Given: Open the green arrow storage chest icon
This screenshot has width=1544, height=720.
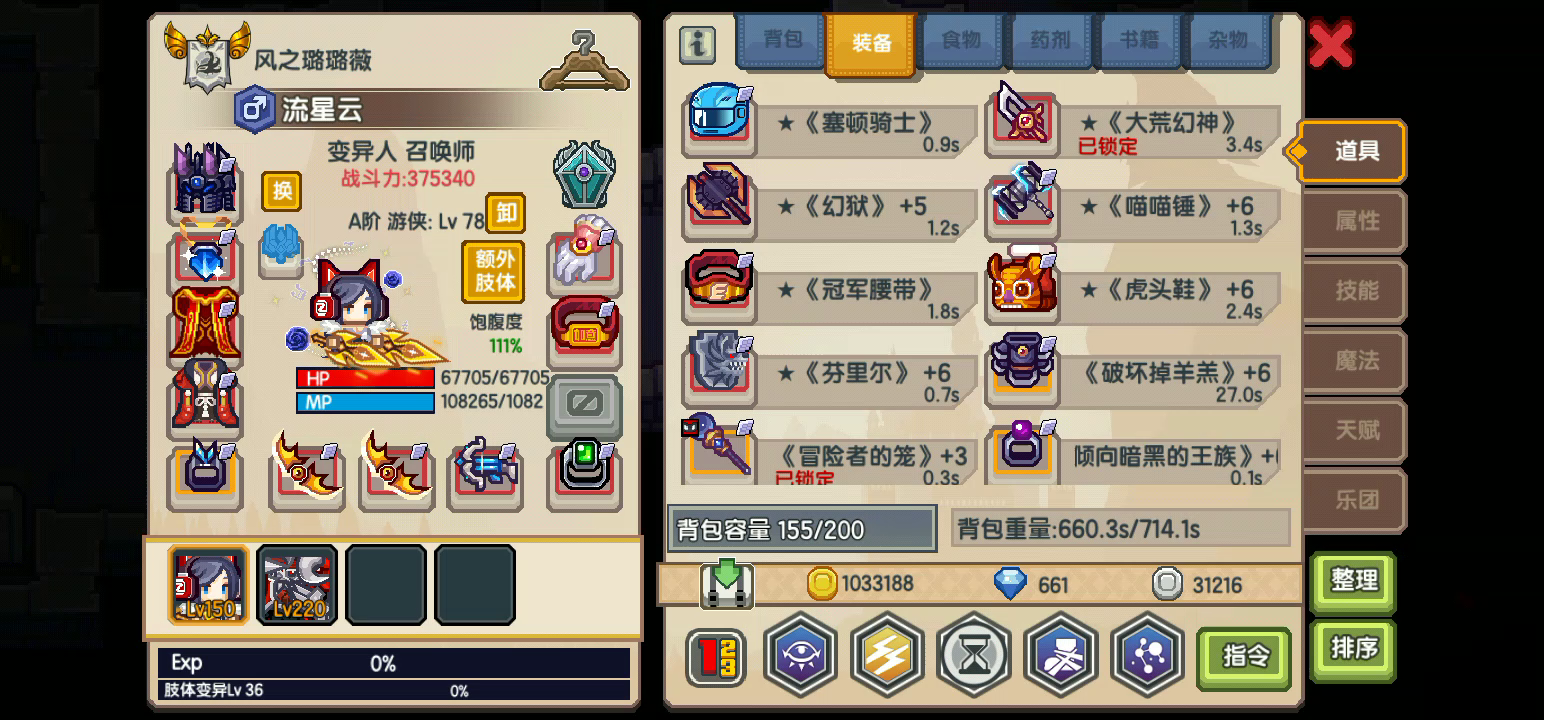Looking at the screenshot, I should pyautogui.click(x=727, y=584).
